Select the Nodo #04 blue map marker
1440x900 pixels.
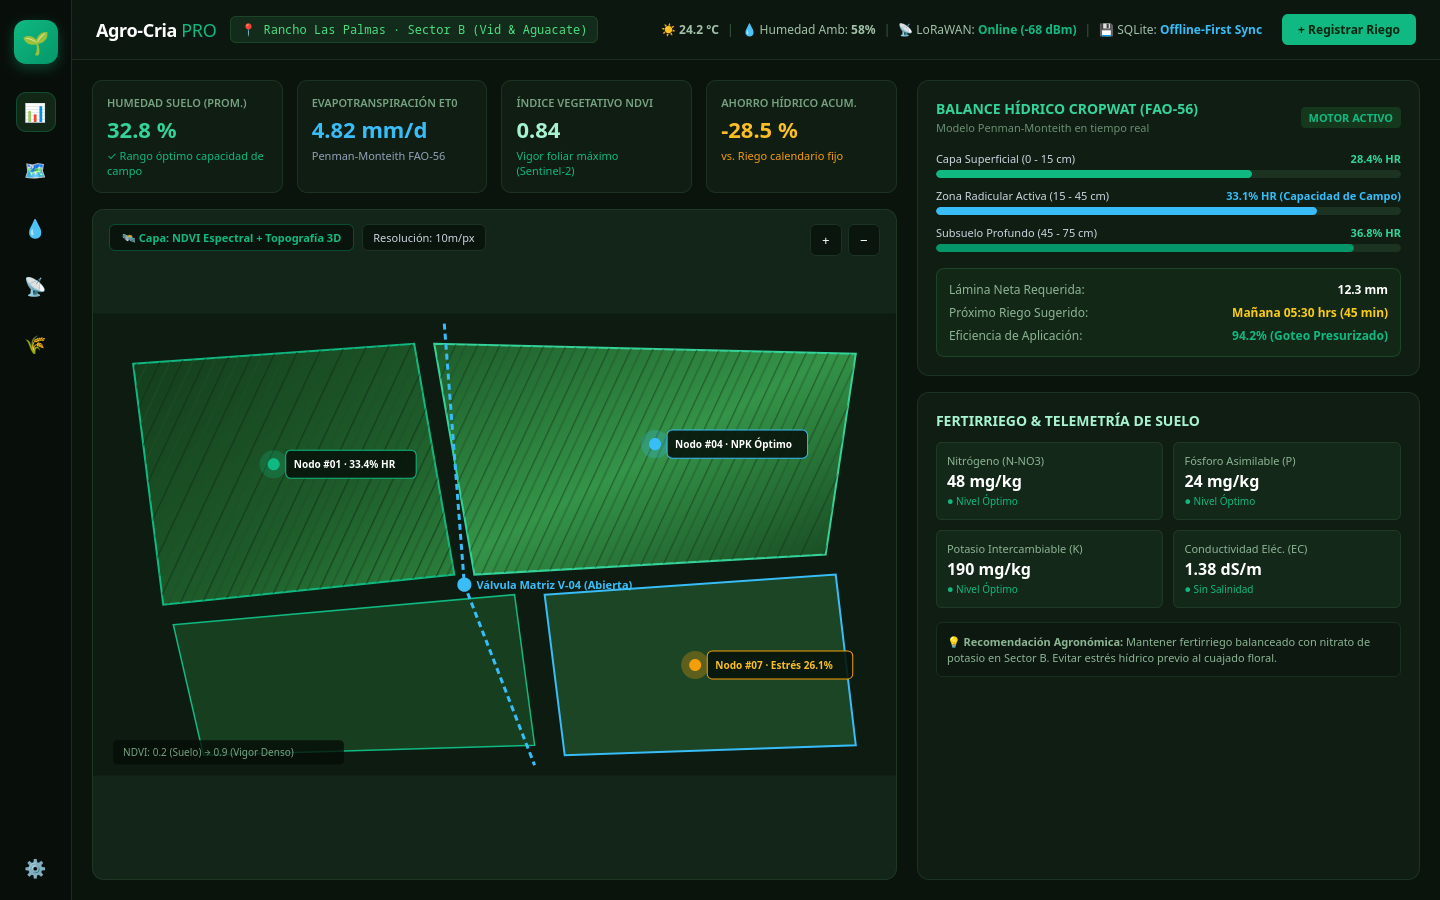tap(655, 444)
